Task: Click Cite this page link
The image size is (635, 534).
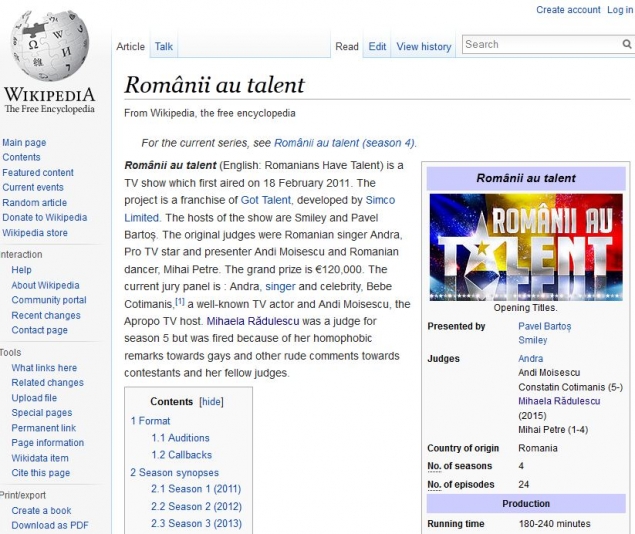Action: pos(40,473)
